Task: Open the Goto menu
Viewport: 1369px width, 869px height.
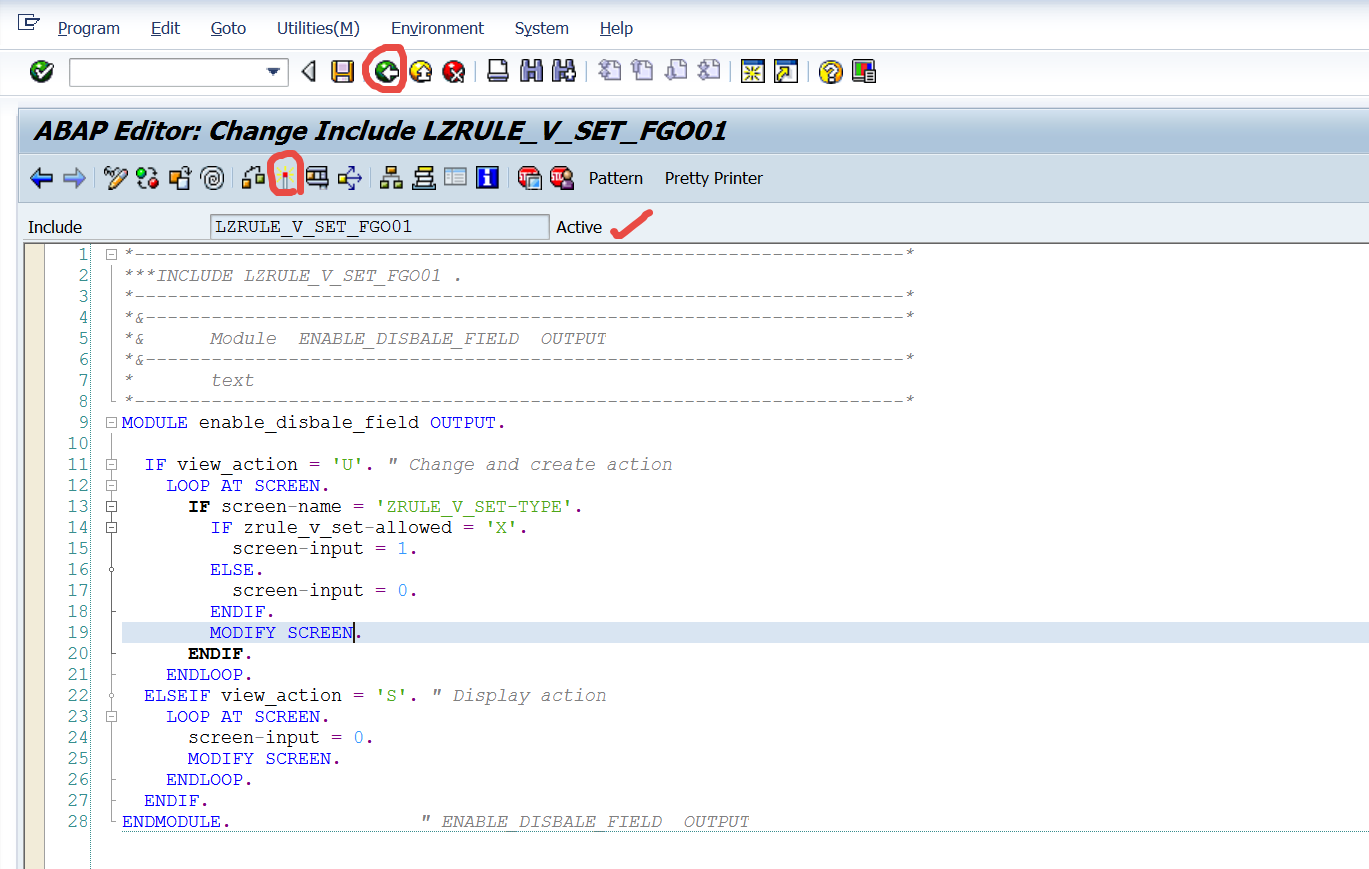Action: 228,28
